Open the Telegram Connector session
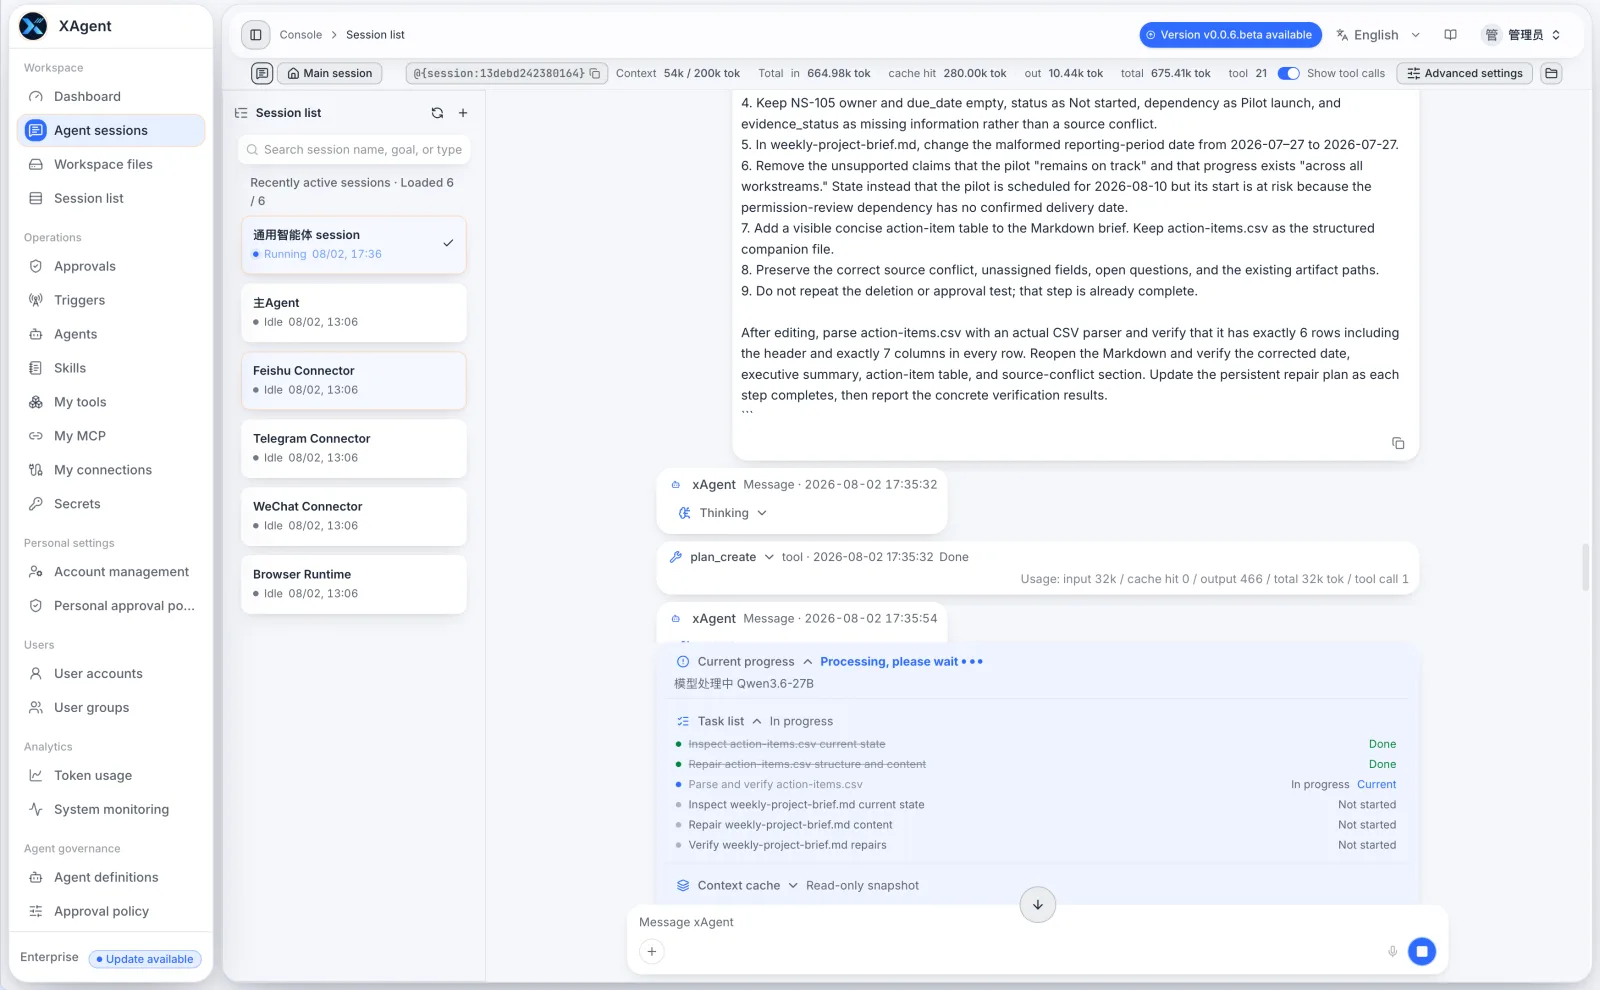Screen dimensions: 1600x990 tap(354, 449)
